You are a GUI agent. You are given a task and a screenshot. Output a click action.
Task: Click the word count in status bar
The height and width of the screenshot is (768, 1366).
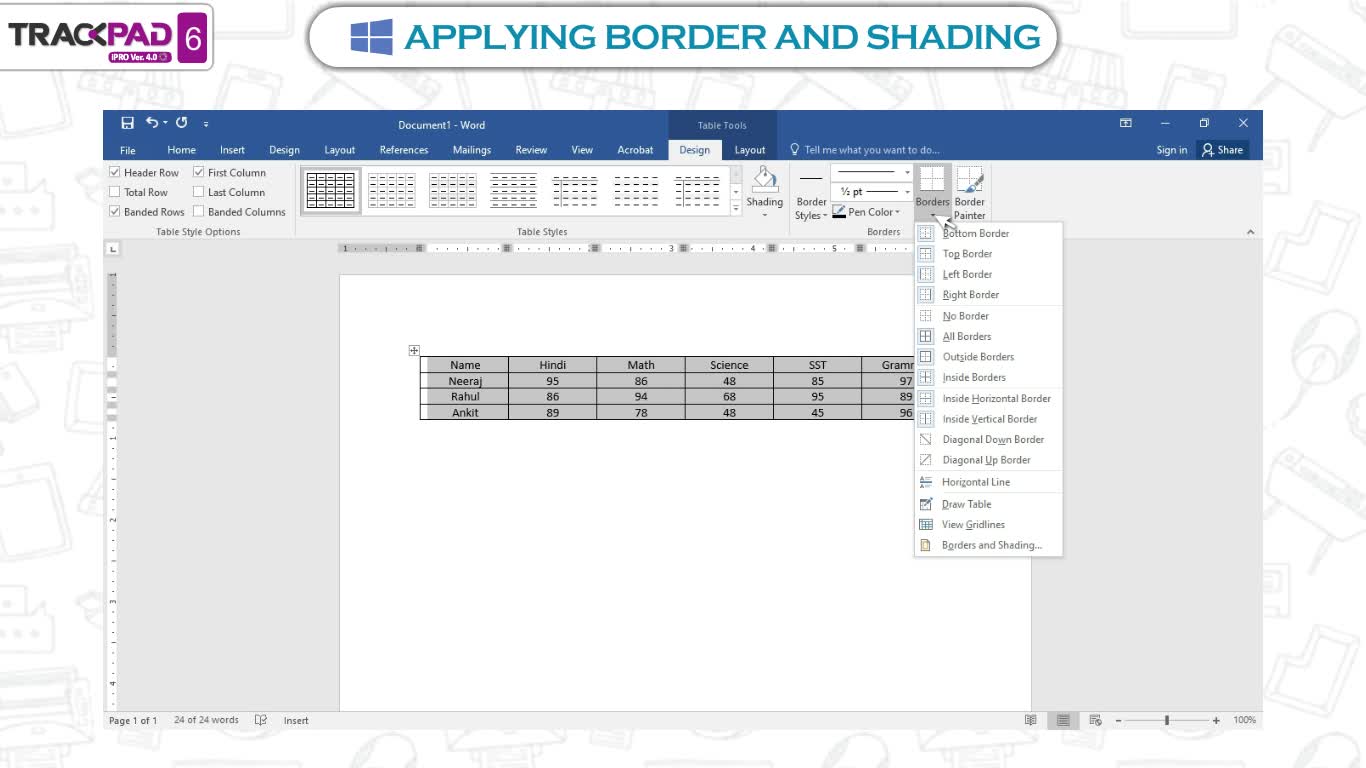(x=206, y=720)
